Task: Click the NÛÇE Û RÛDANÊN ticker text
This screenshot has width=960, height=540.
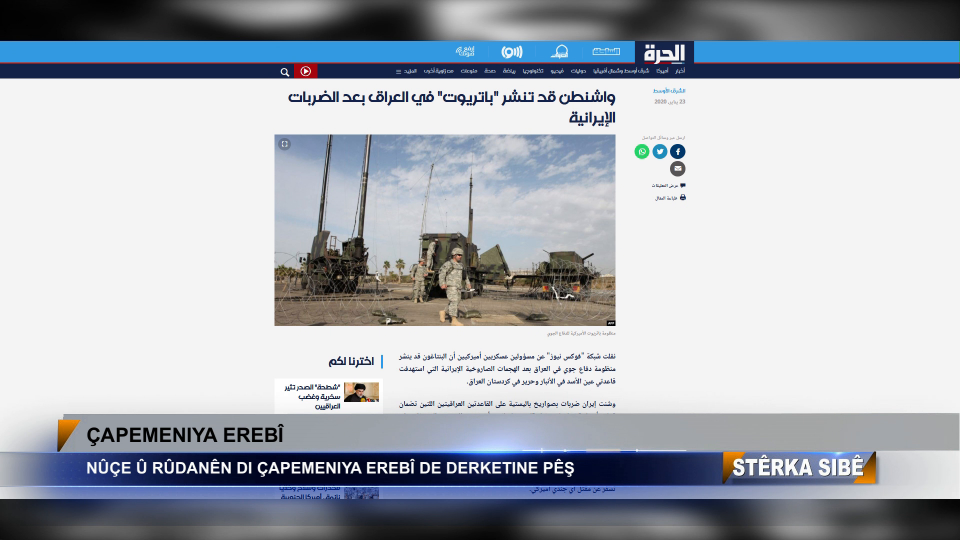Action: tap(330, 468)
